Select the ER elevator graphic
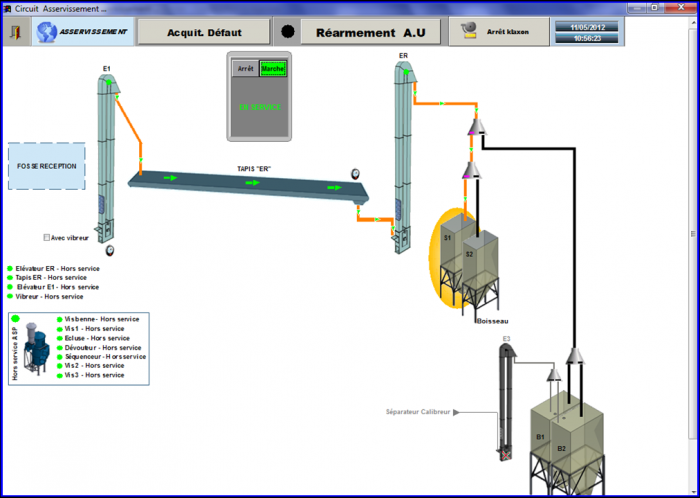The image size is (700, 498). point(404,156)
